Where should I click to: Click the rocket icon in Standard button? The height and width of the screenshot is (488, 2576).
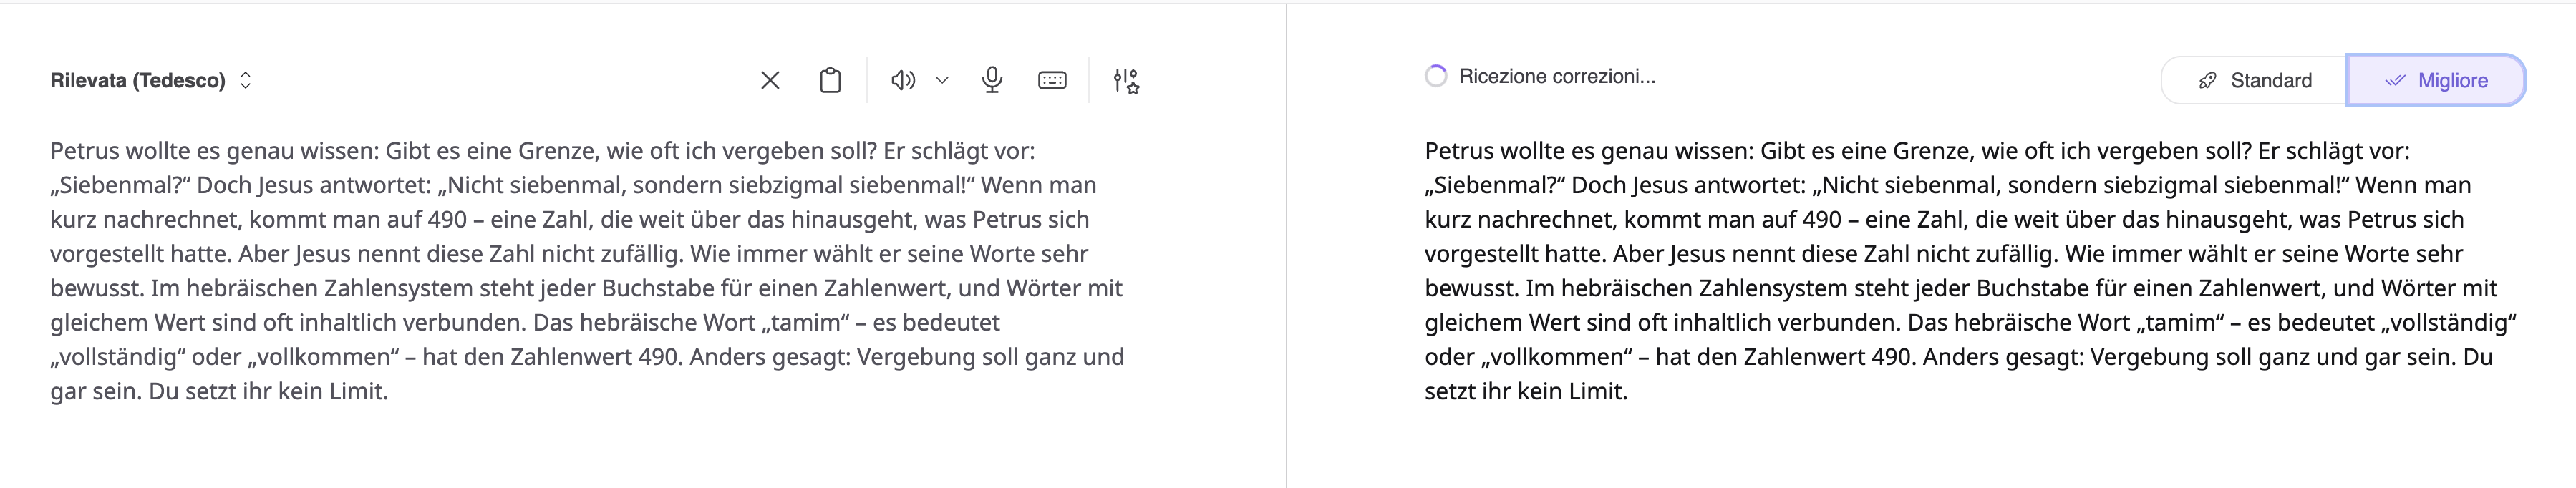[x=2208, y=81]
